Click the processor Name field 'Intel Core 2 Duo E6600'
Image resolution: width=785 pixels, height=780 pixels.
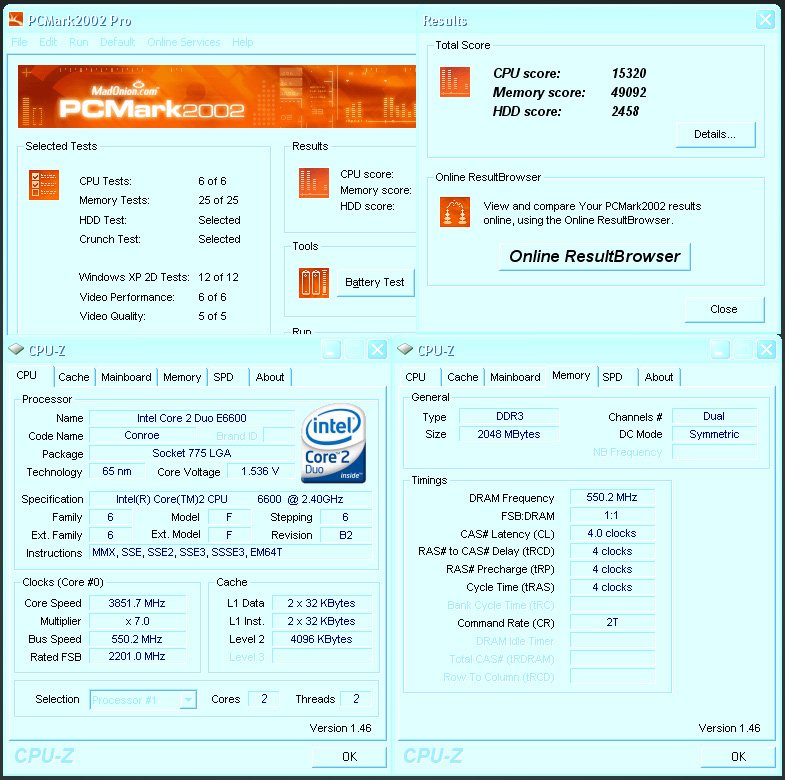(x=192, y=419)
